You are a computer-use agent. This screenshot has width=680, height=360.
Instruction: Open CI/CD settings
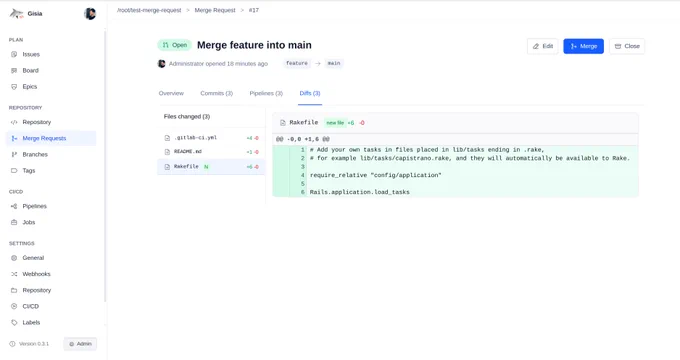[51, 306]
